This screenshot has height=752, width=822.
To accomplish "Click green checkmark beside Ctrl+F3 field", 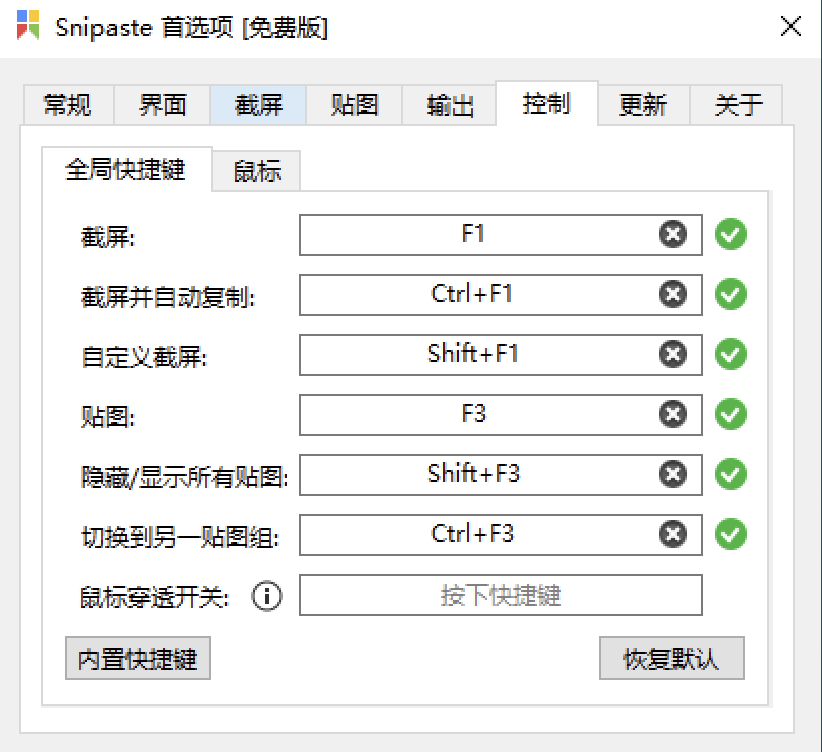I will tap(731, 534).
